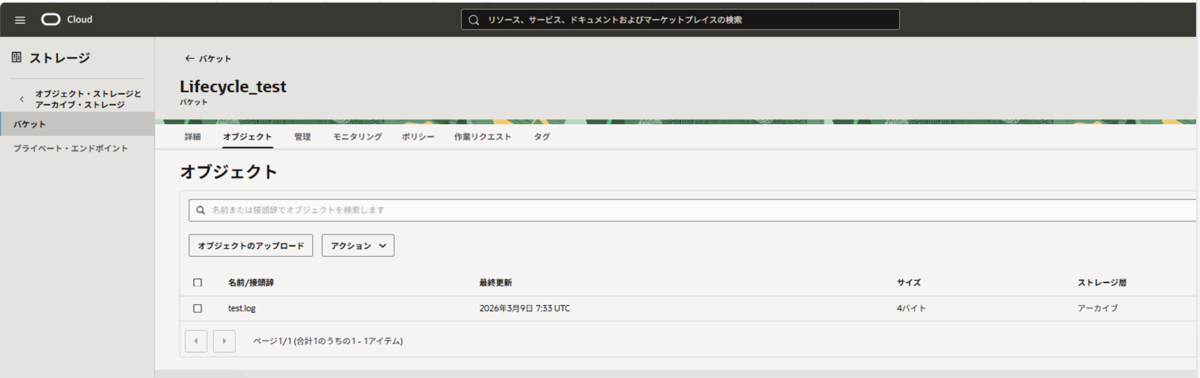The image size is (1200, 378).
Task: Go to the next page arrow
Action: pyautogui.click(x=225, y=341)
